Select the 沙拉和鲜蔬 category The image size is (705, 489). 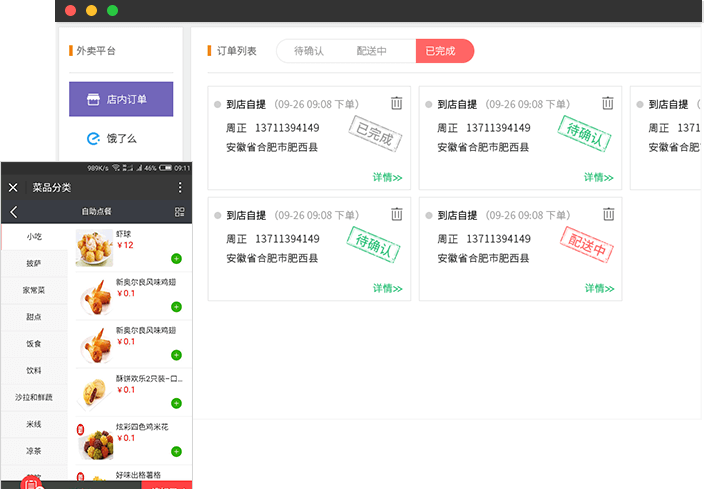point(35,397)
